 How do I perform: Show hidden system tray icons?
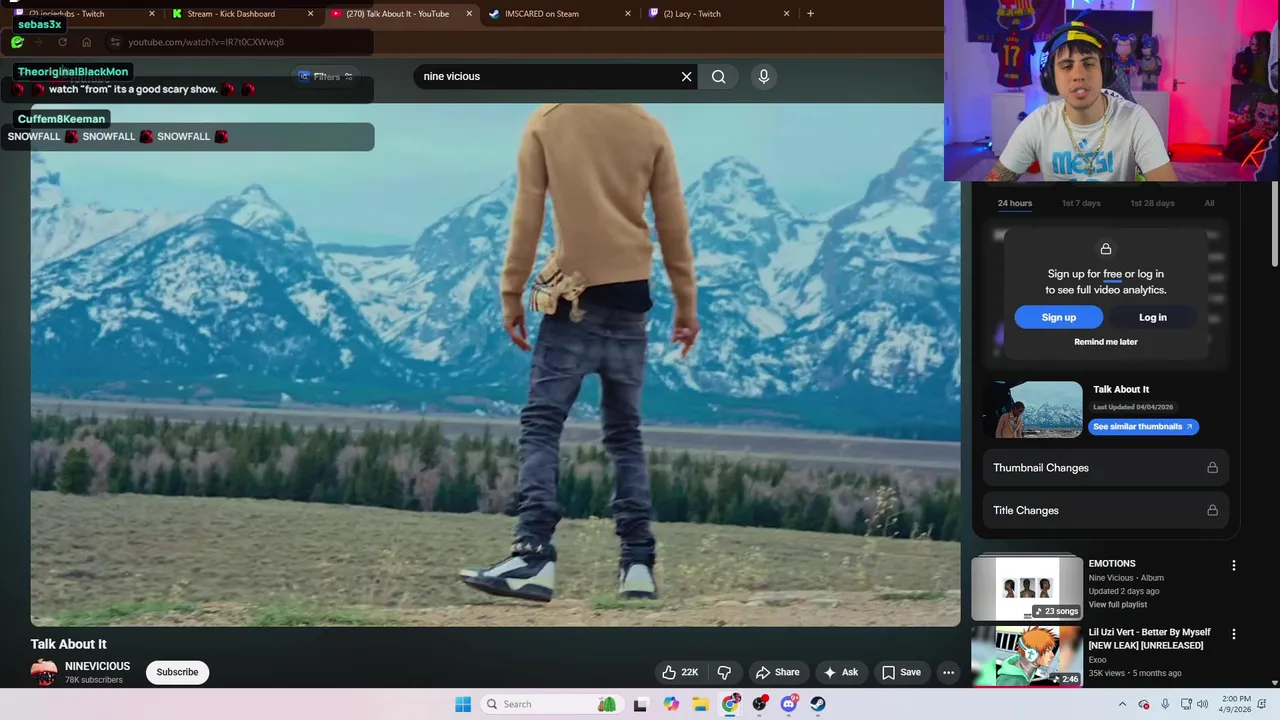coord(1122,704)
